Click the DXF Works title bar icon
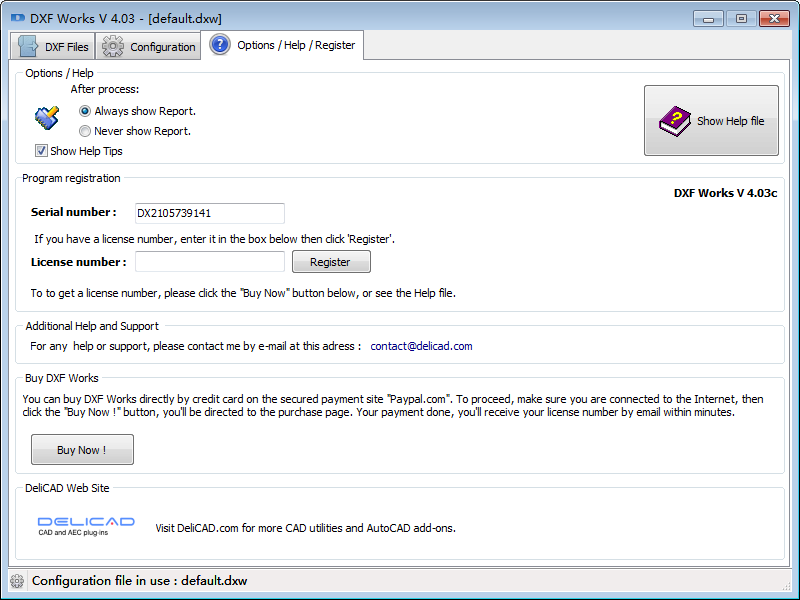 [x=17, y=18]
